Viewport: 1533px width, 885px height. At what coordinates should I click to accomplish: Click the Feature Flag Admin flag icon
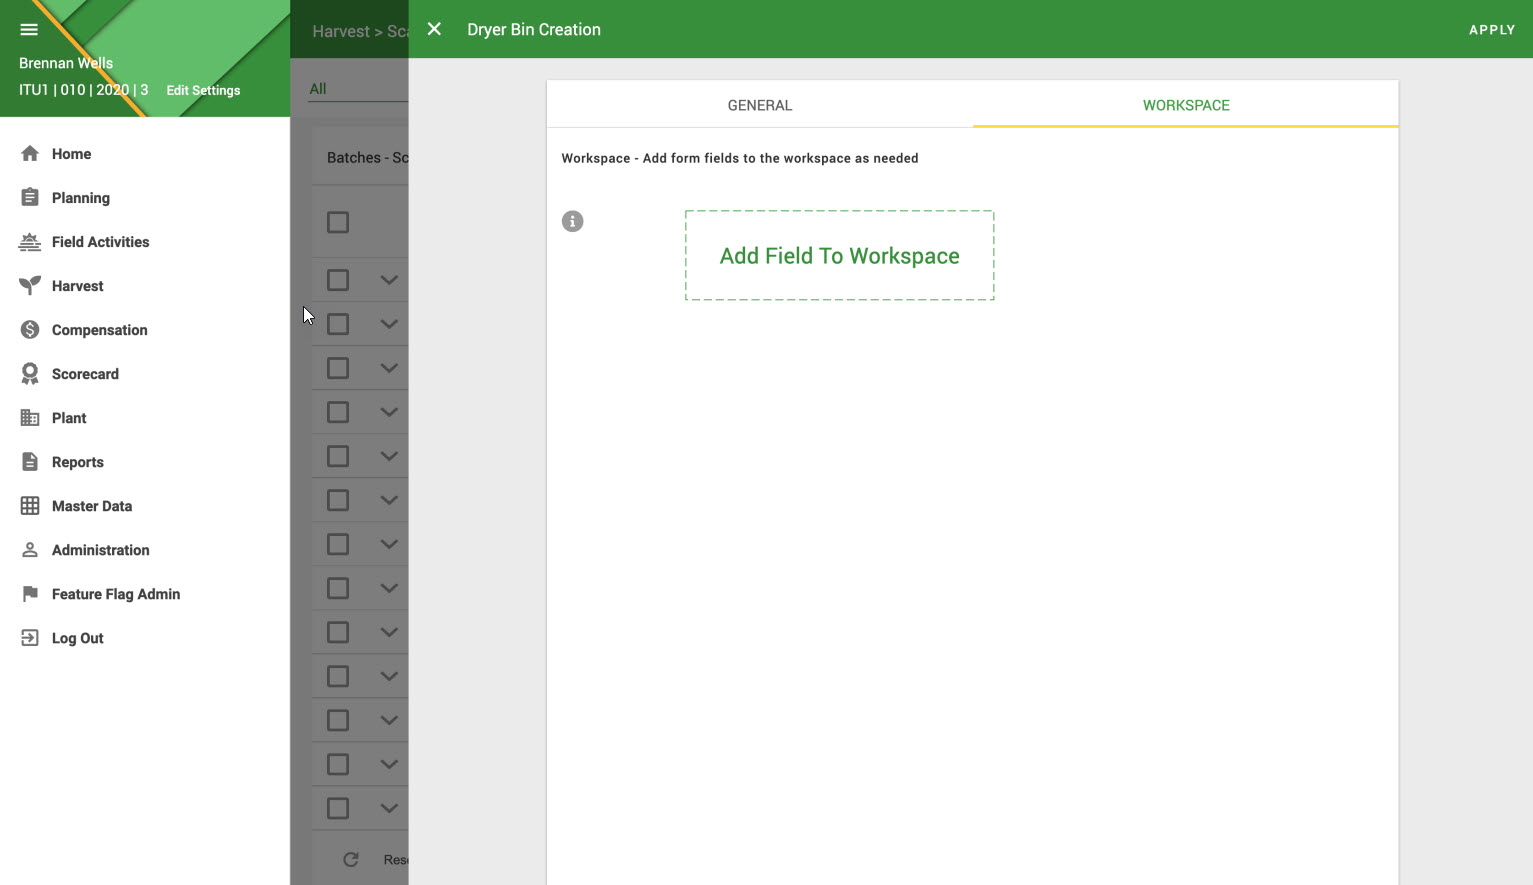click(x=30, y=594)
